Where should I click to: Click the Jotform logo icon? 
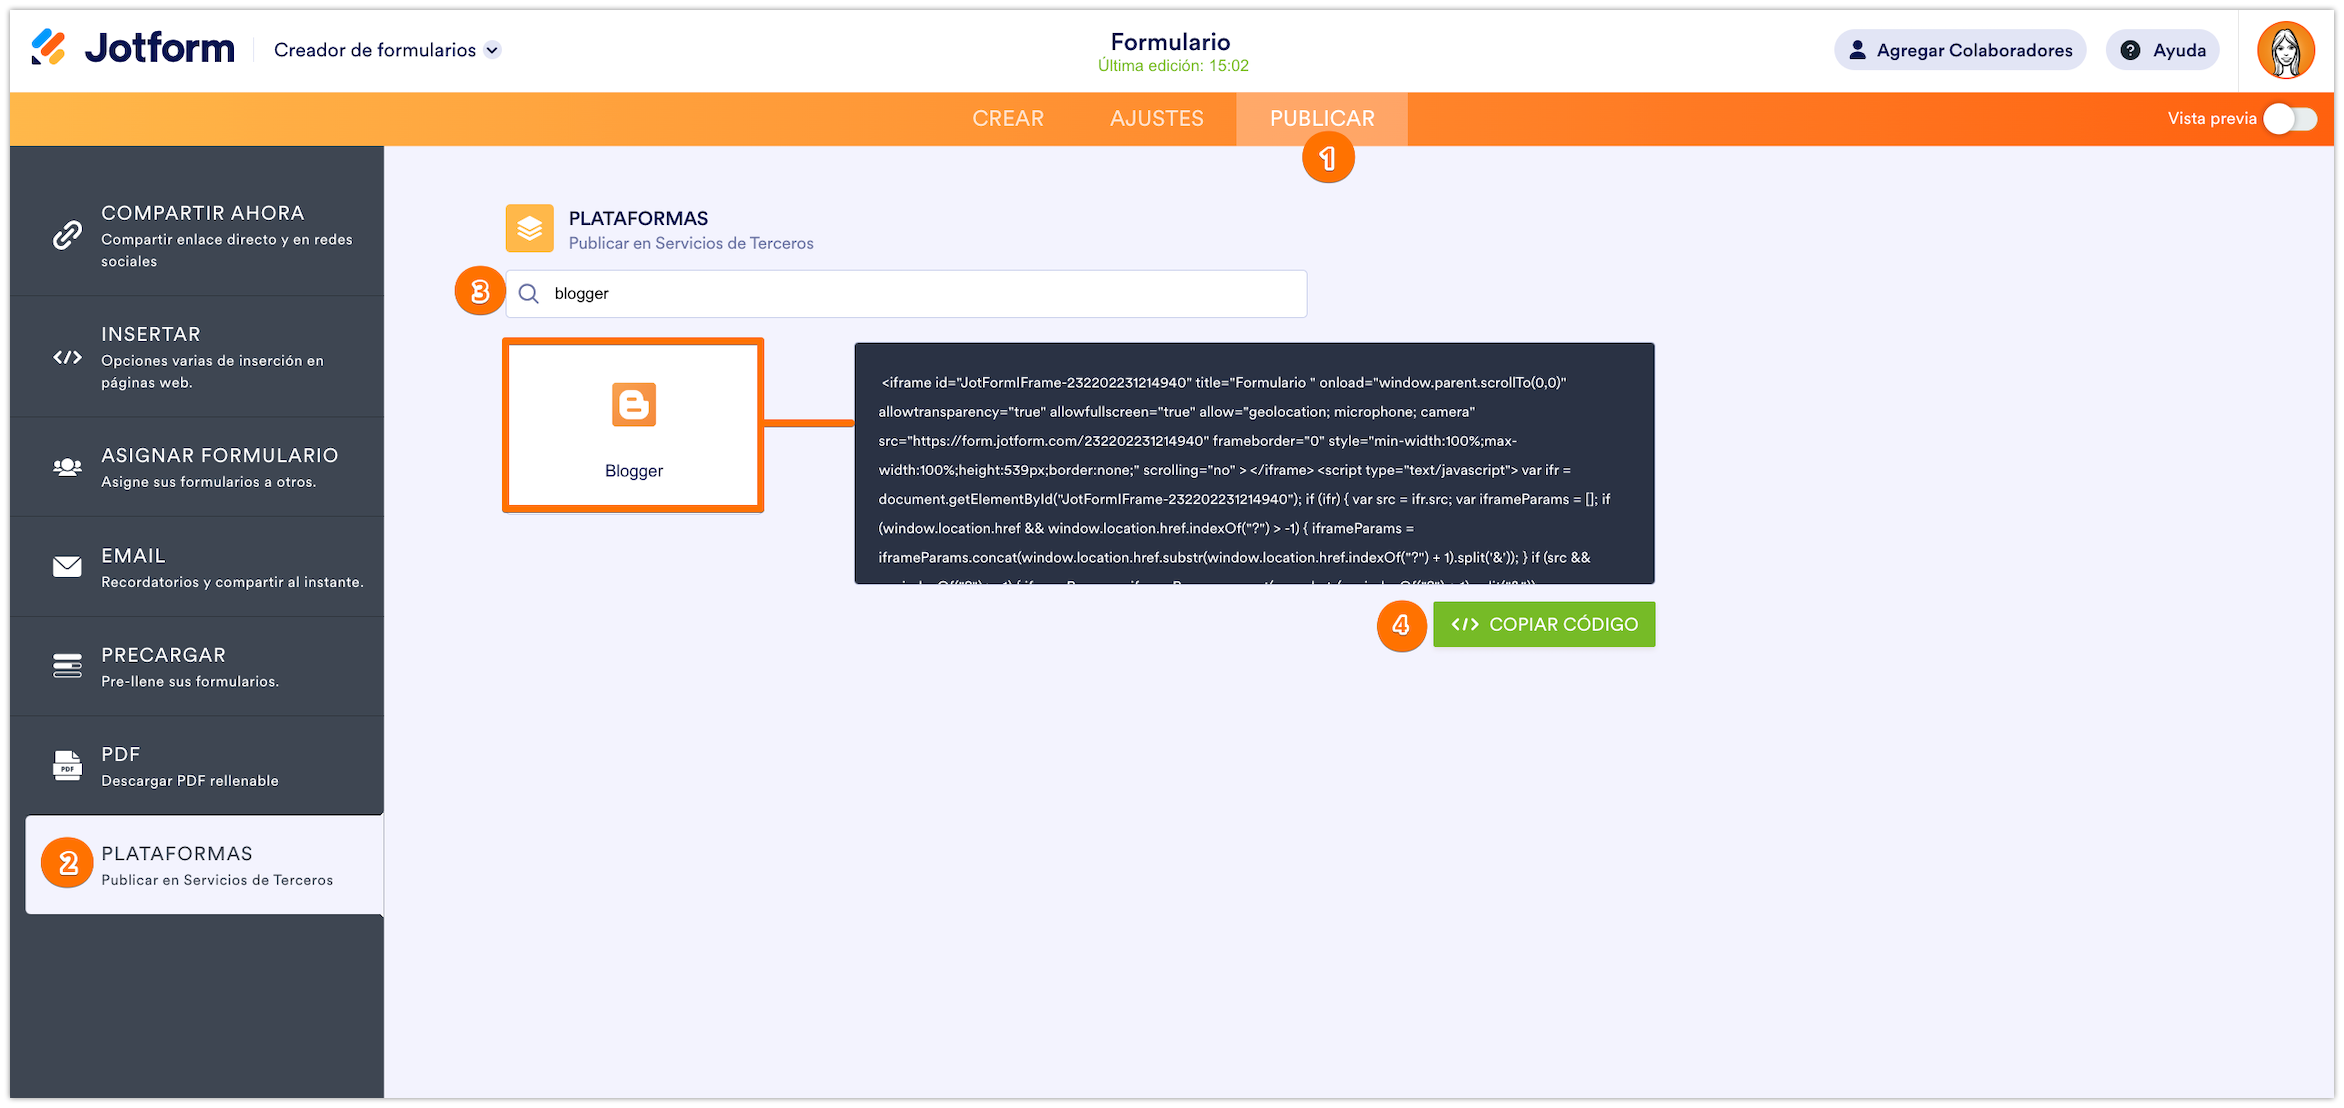coord(48,48)
